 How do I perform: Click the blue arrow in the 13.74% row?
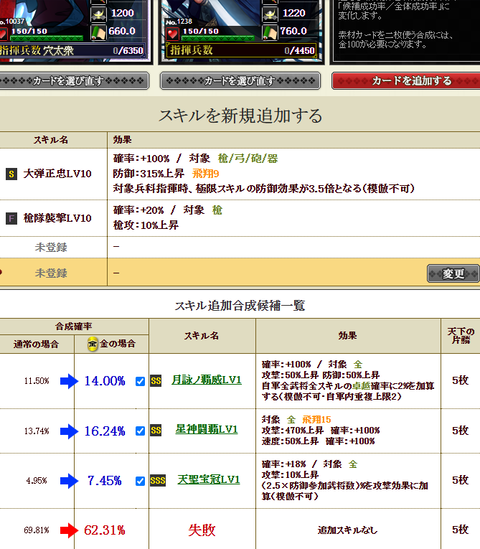click(69, 431)
